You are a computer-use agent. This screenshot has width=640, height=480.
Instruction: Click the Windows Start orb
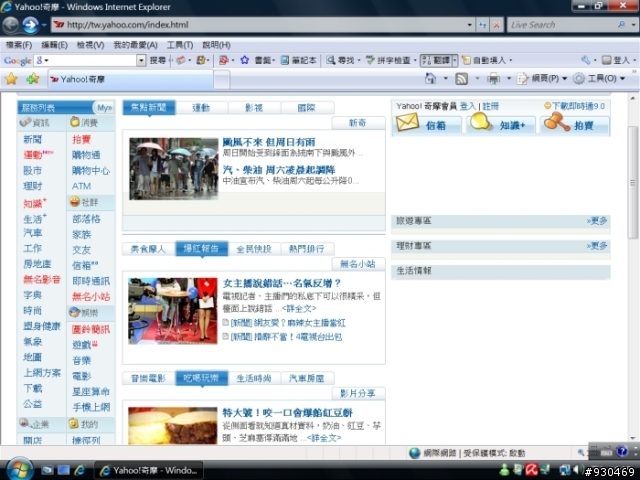pos(19,469)
